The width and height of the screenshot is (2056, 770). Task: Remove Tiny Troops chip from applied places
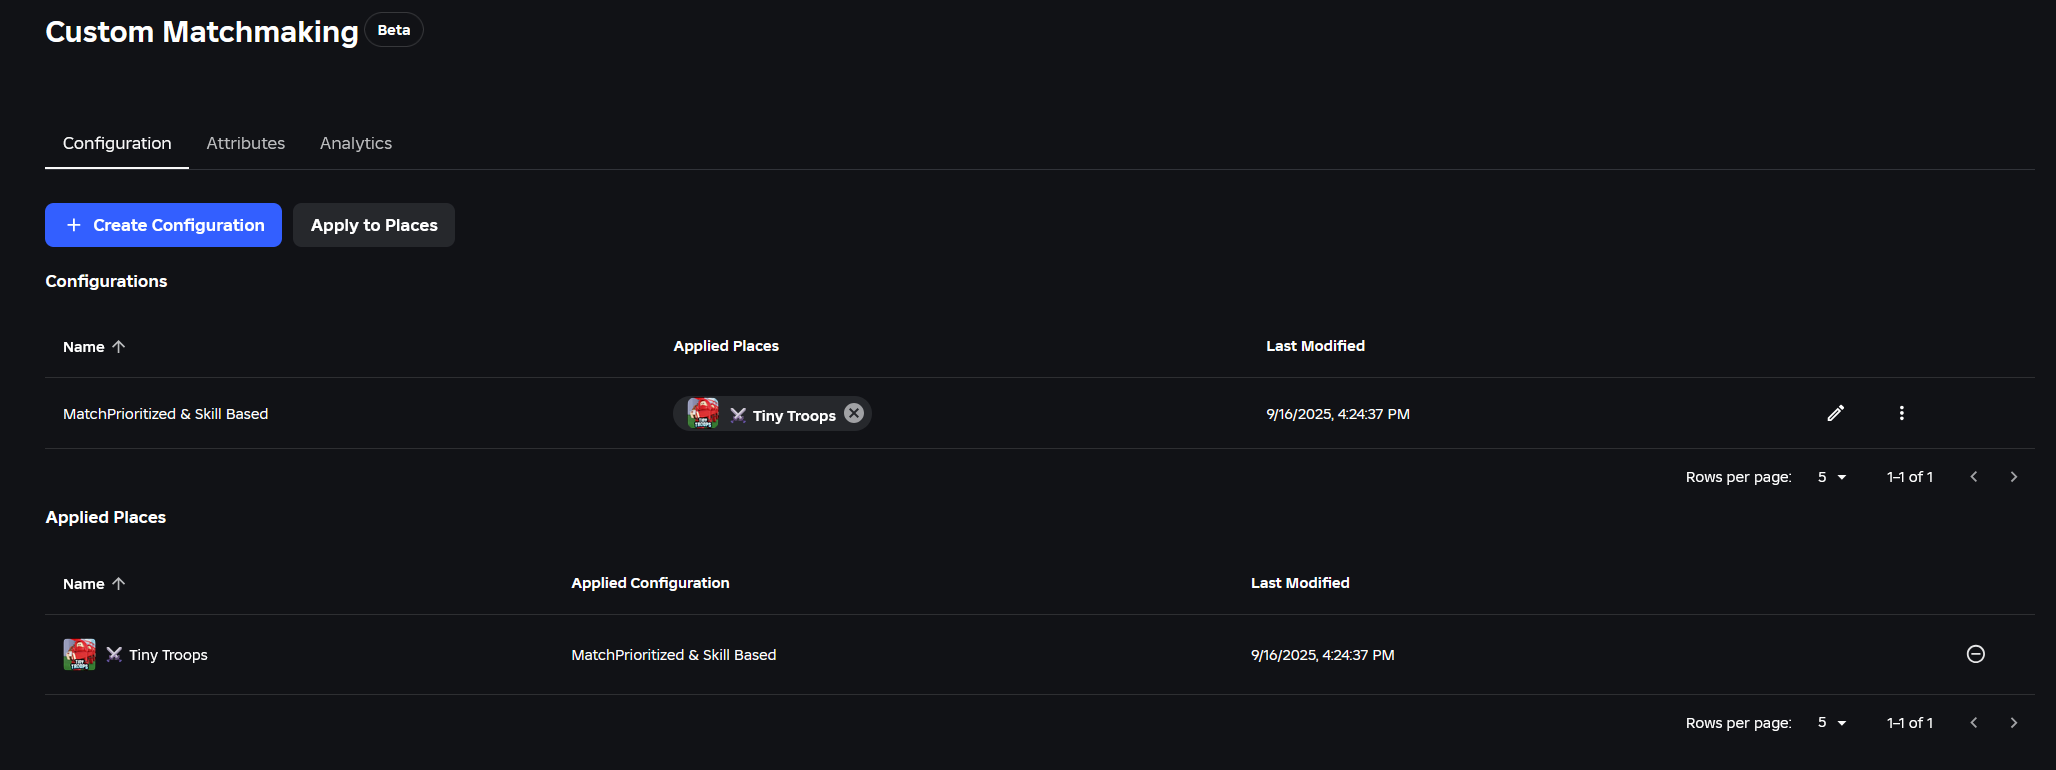coord(854,413)
